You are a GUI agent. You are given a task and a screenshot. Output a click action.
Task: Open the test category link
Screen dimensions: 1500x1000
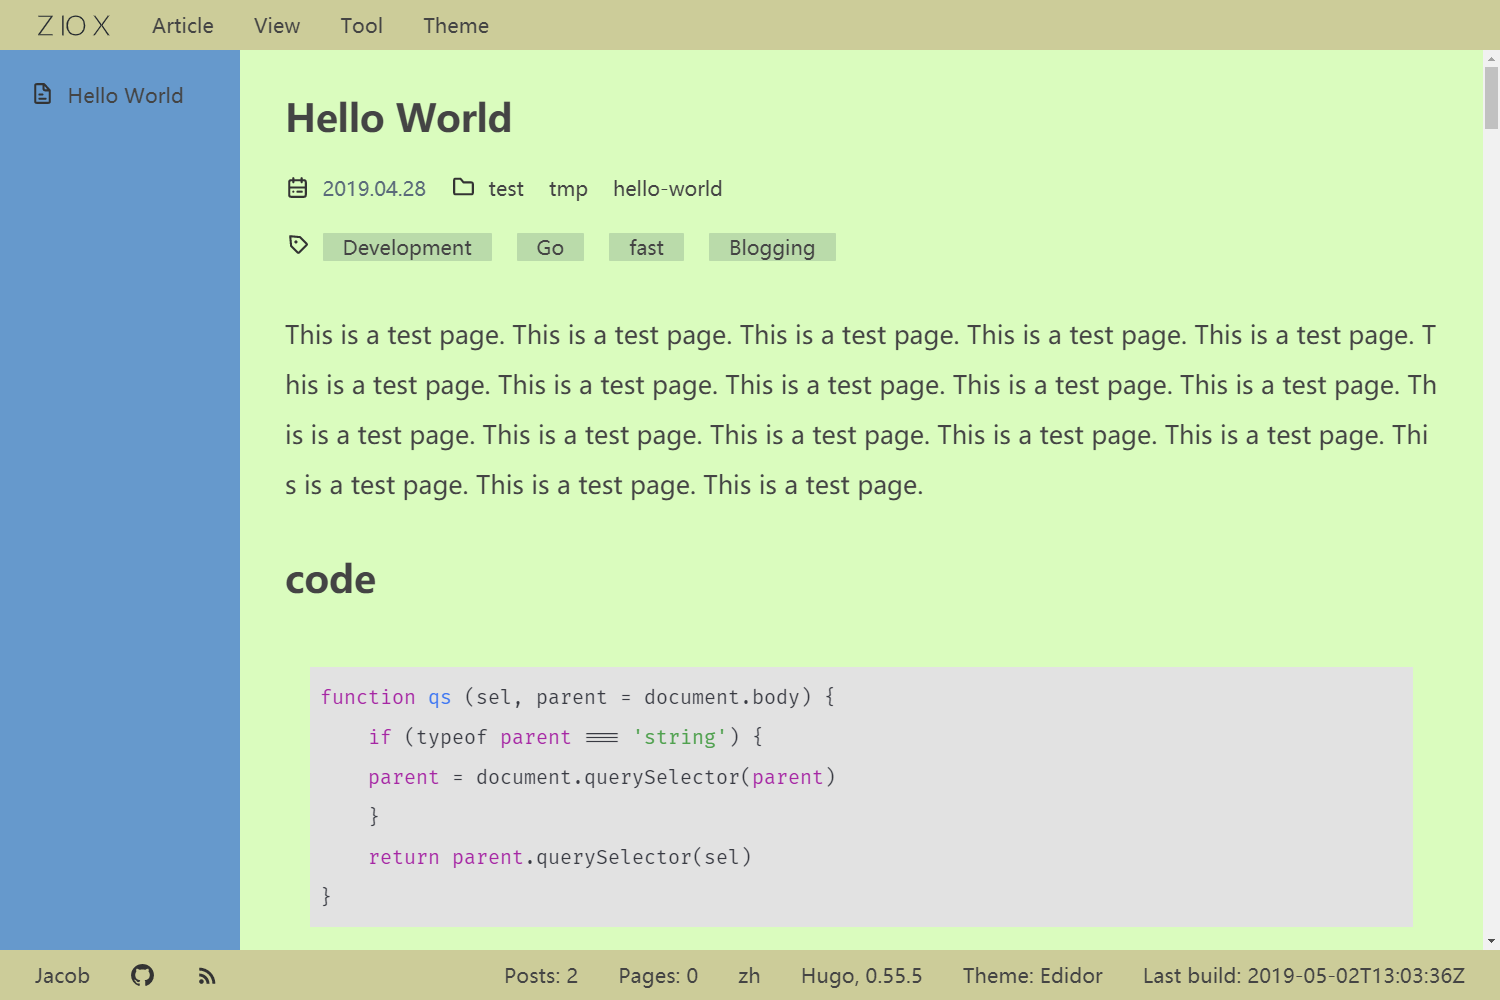[506, 189]
